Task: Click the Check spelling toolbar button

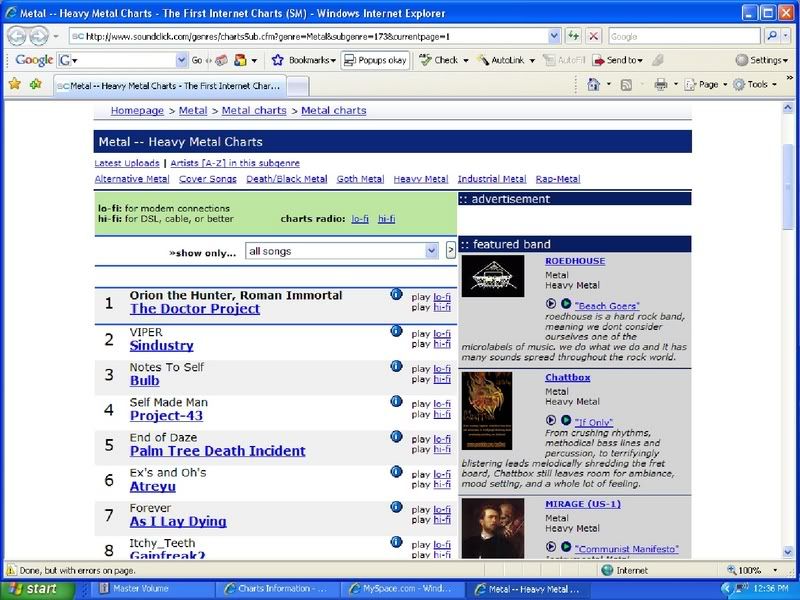Action: click(443, 60)
